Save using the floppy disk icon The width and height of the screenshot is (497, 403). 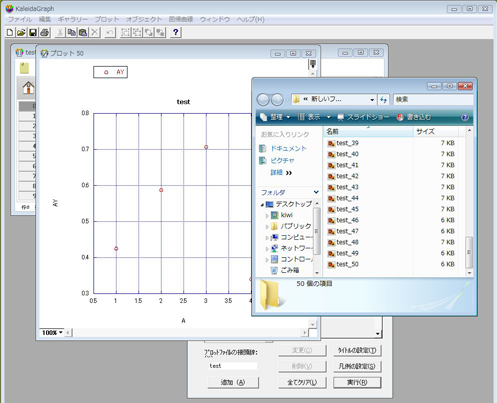(33, 32)
